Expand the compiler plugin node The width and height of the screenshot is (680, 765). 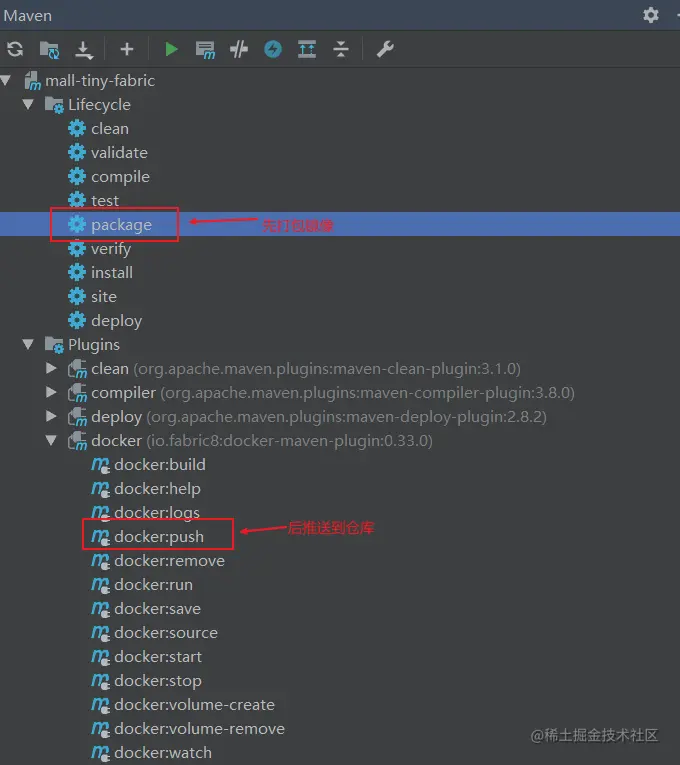51,392
